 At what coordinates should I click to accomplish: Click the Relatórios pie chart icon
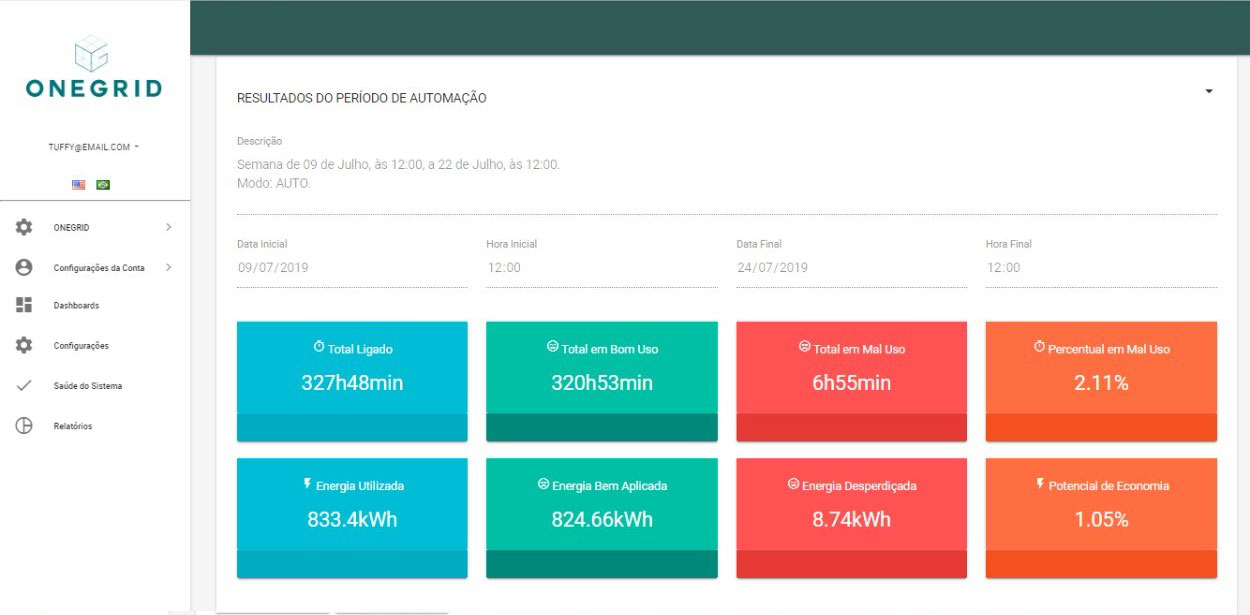coord(24,425)
